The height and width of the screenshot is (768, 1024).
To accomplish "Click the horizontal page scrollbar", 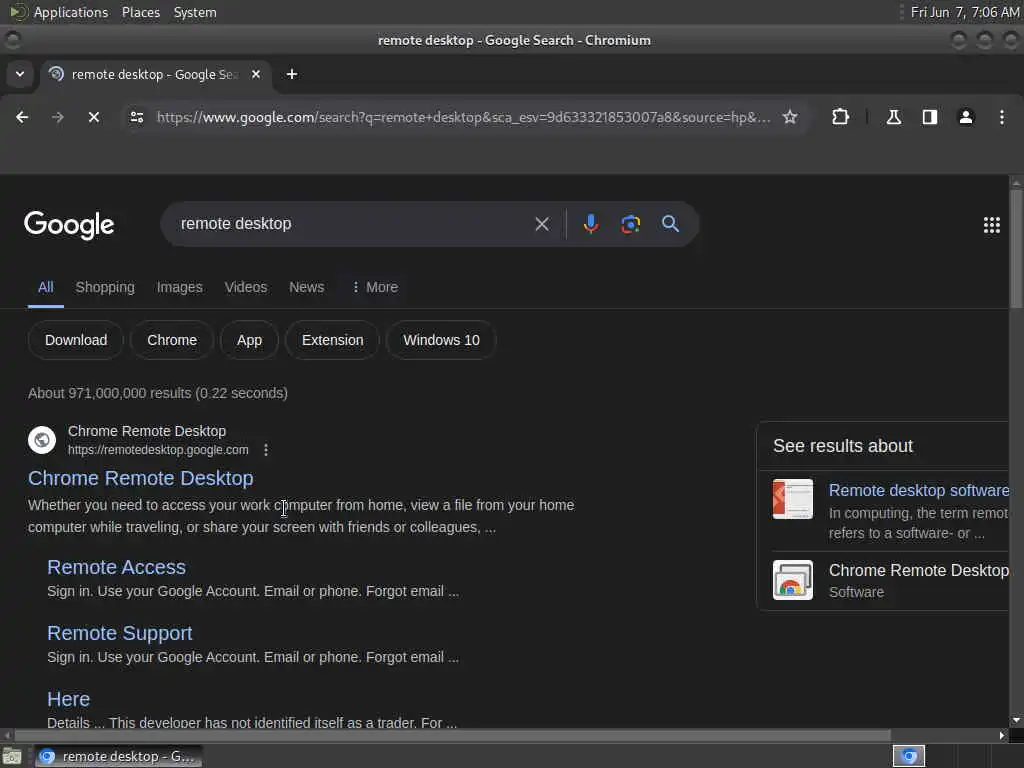I will 452,735.
